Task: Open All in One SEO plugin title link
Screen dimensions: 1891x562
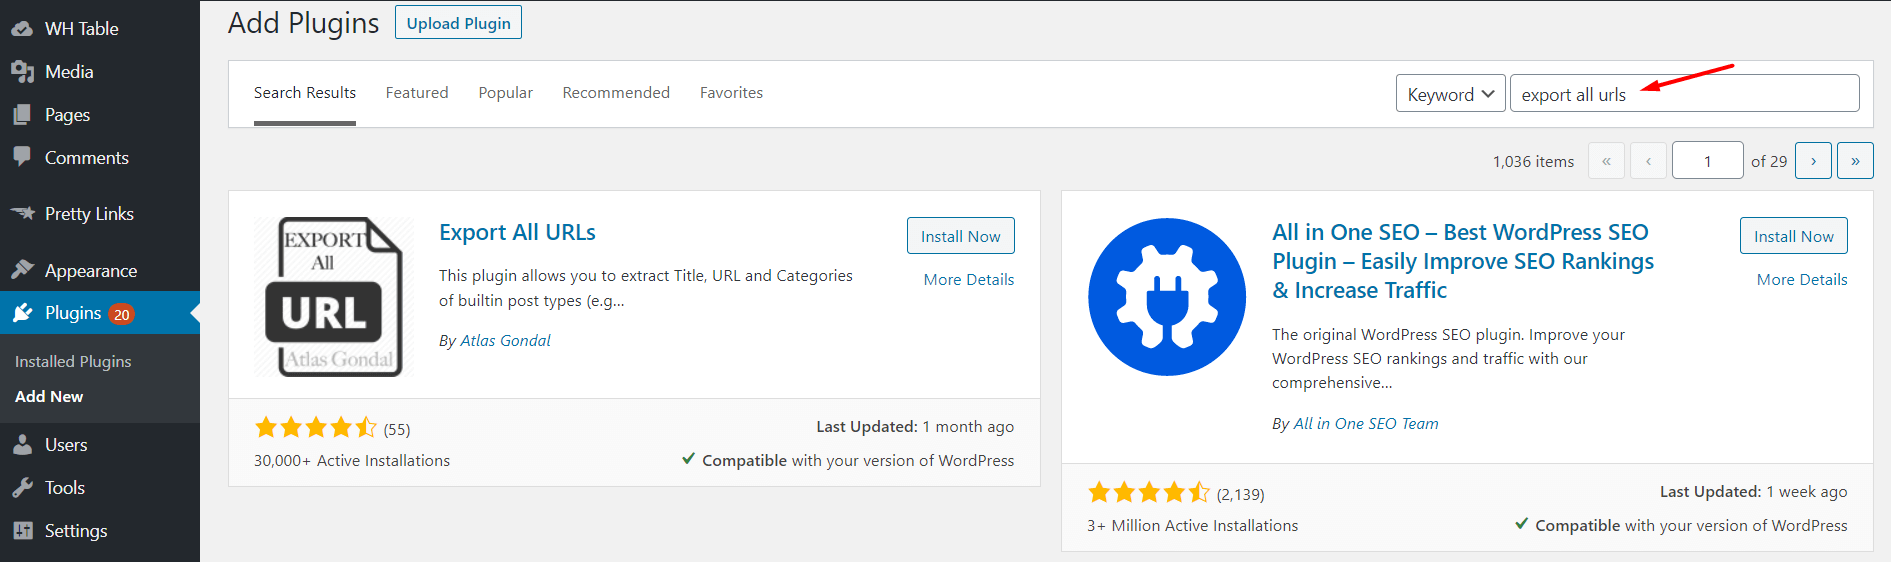Action: pos(1463,261)
